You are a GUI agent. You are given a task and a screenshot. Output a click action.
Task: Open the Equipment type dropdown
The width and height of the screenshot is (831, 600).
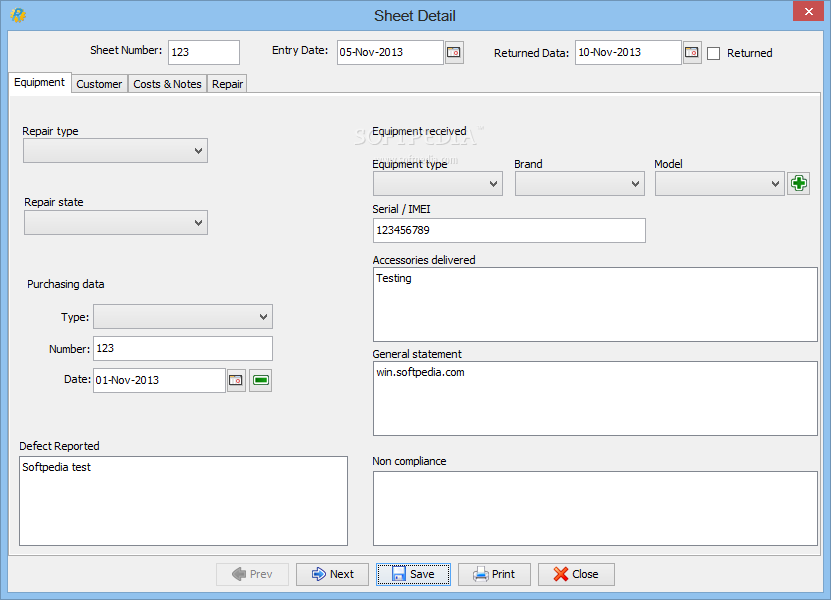point(438,184)
